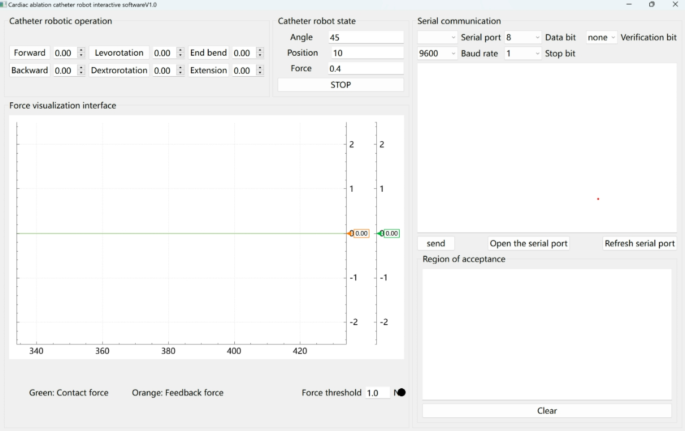Click the Open the serial port button
Image resolution: width=685 pixels, height=431 pixels.
tap(528, 243)
